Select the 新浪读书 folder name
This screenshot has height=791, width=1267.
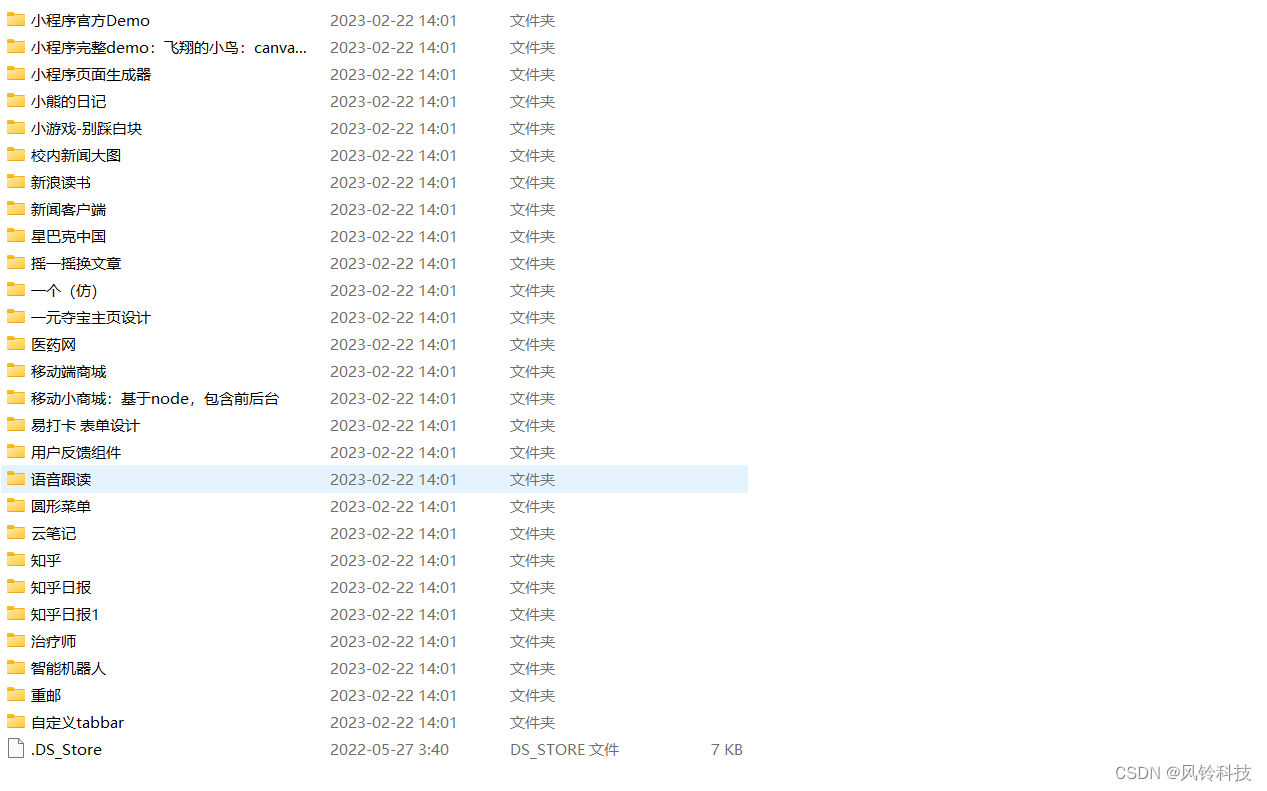click(61, 182)
